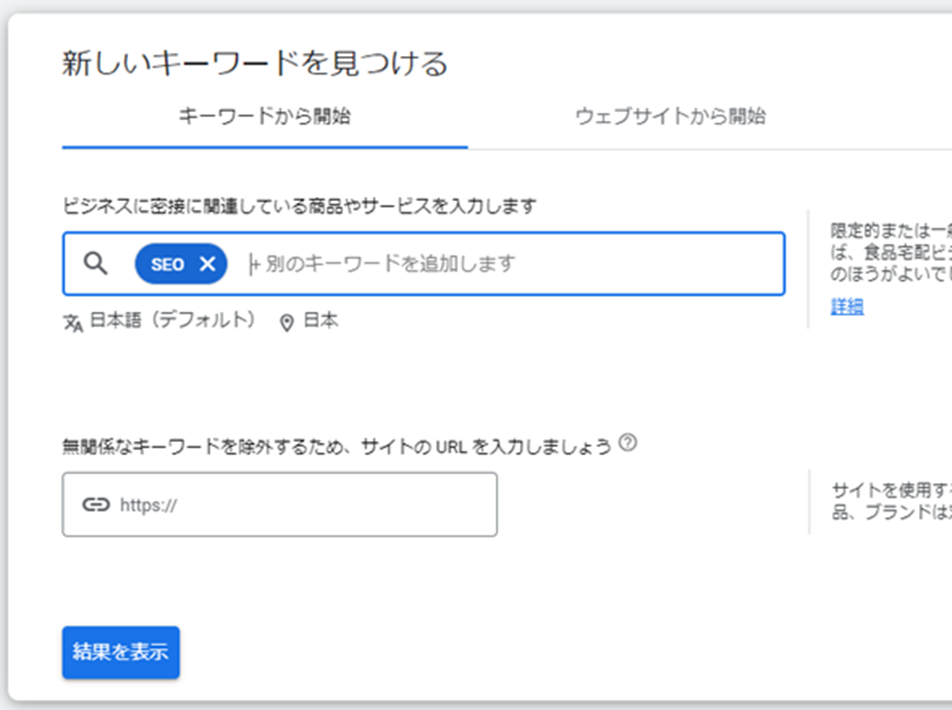Screen dimensions: 952x710
Task: Click the link chain icon in URL field
Action: [x=96, y=505]
